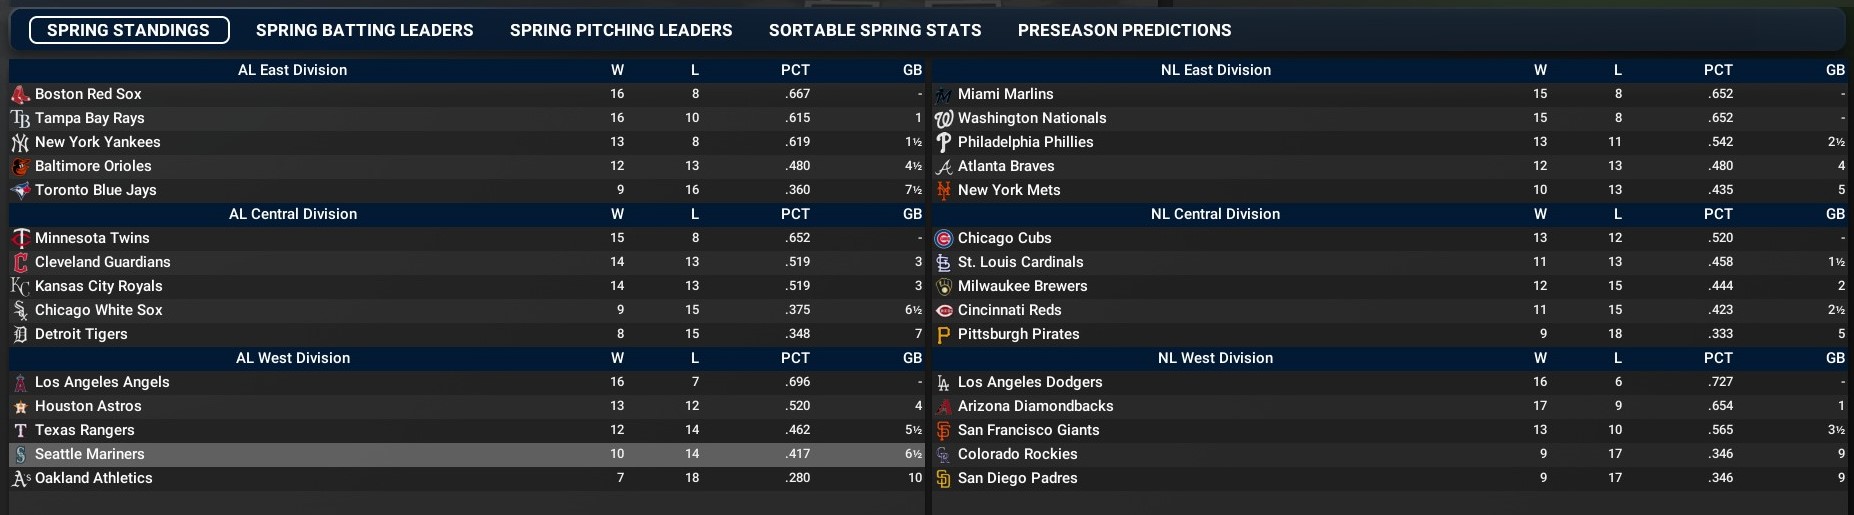The height and width of the screenshot is (515, 1854).
Task: Open the Spring Pitching Leaders tab
Action: pos(621,31)
